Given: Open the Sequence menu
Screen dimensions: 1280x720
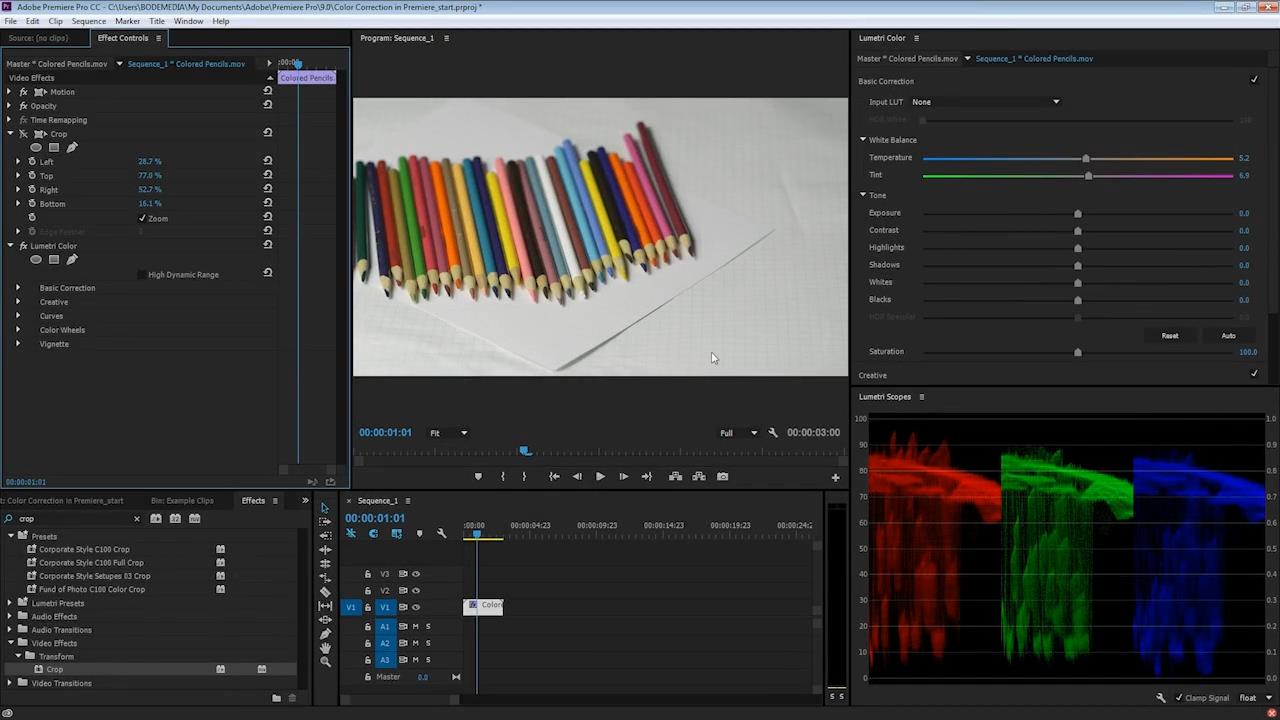Looking at the screenshot, I should (x=89, y=21).
